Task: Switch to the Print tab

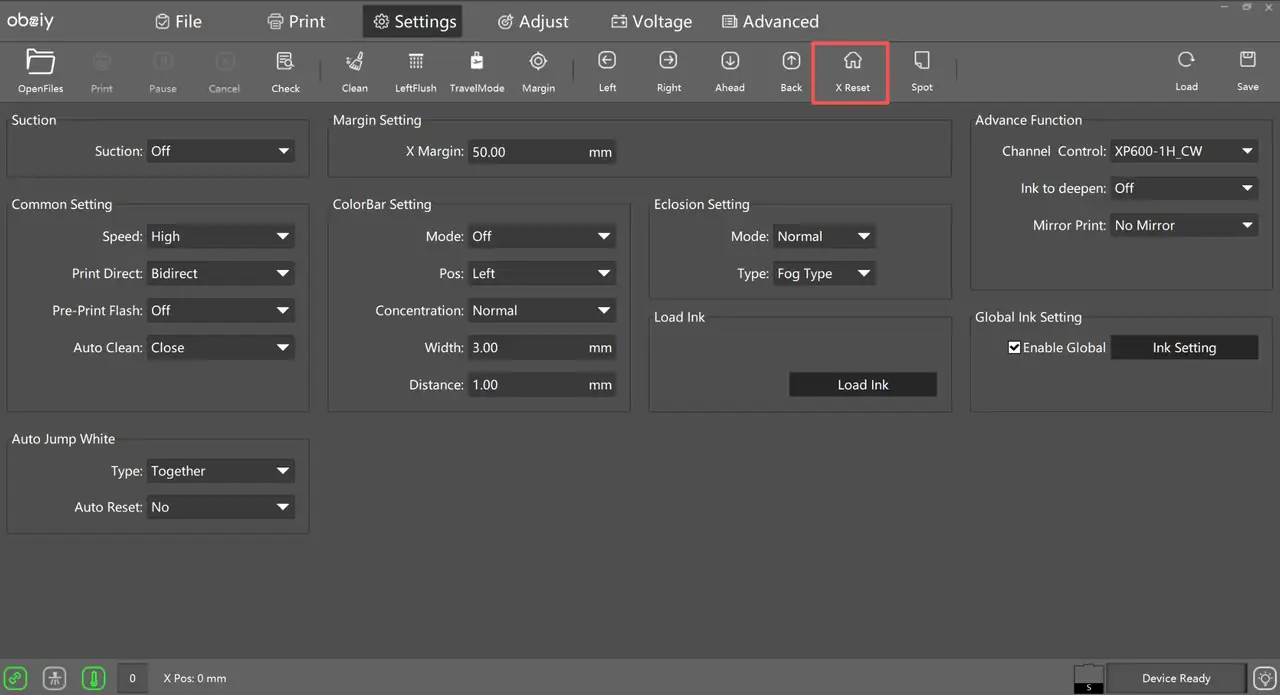Action: click(296, 21)
